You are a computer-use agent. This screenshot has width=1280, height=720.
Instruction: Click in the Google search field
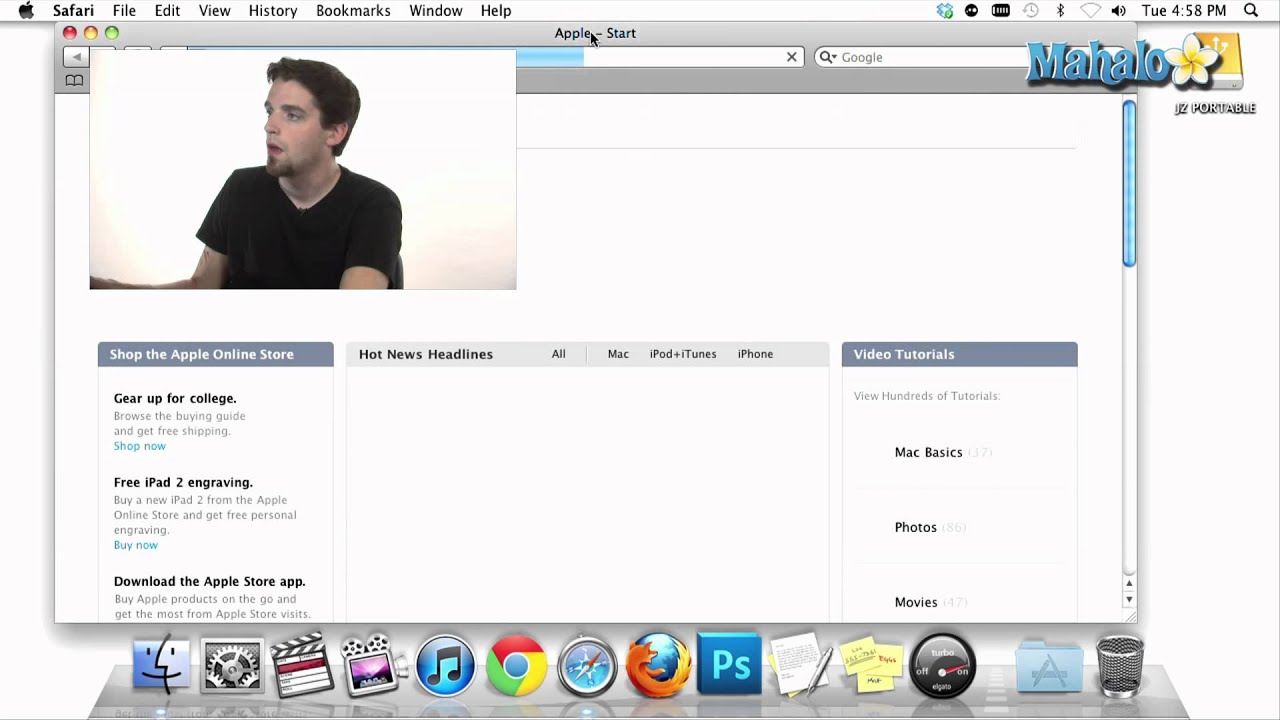tap(930, 57)
